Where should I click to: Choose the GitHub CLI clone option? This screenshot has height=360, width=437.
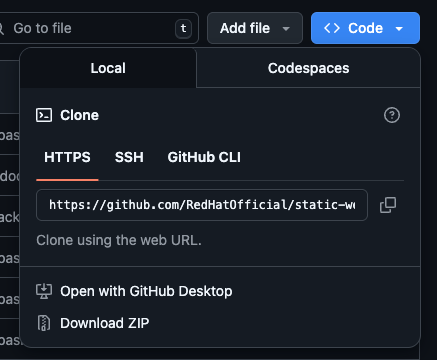[204, 157]
